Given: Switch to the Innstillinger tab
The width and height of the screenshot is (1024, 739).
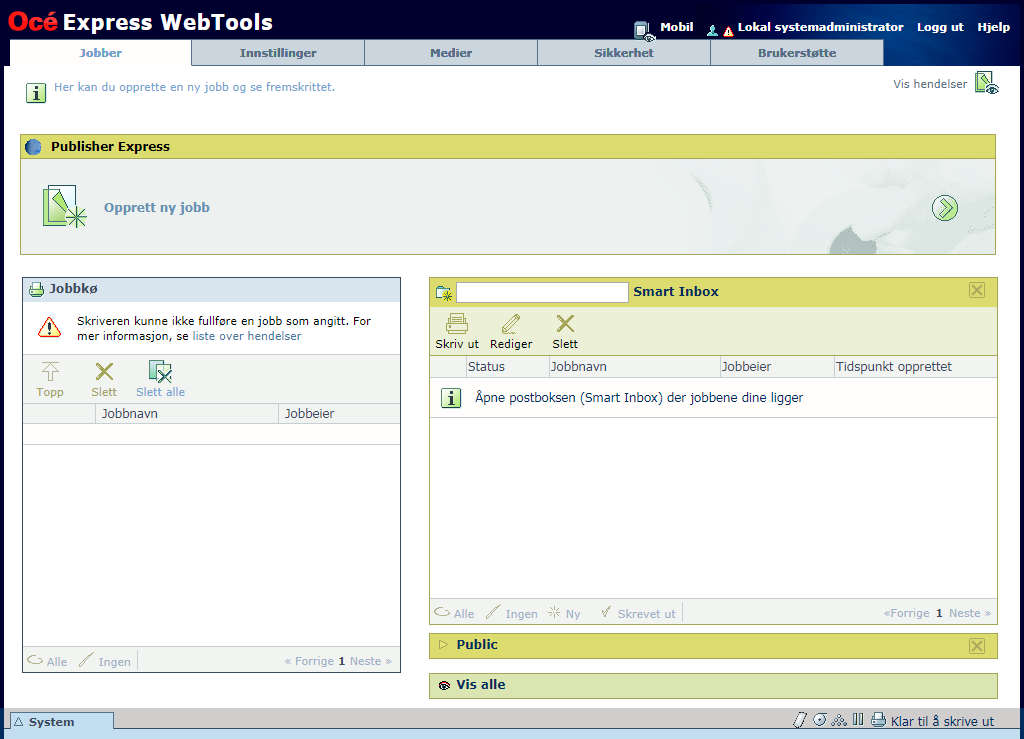Looking at the screenshot, I should click(278, 53).
